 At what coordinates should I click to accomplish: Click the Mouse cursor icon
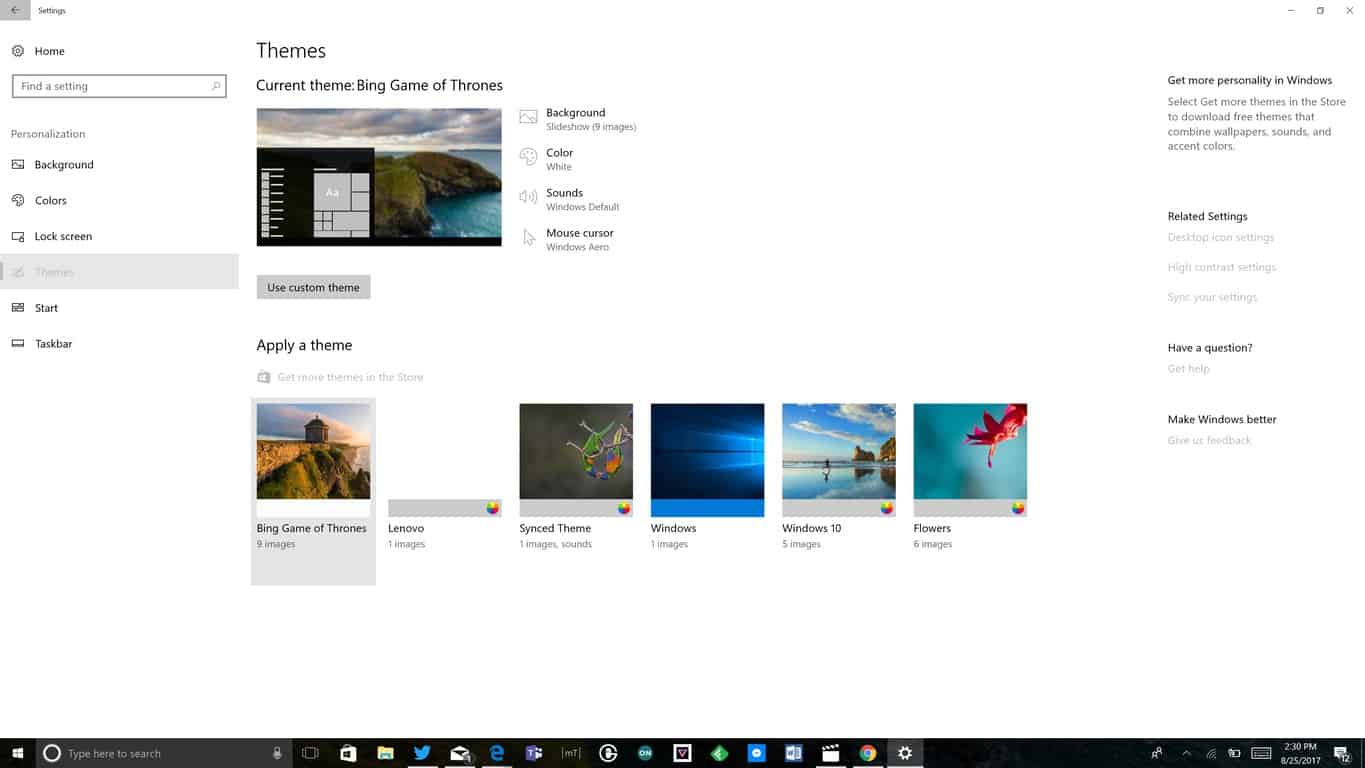(528, 238)
